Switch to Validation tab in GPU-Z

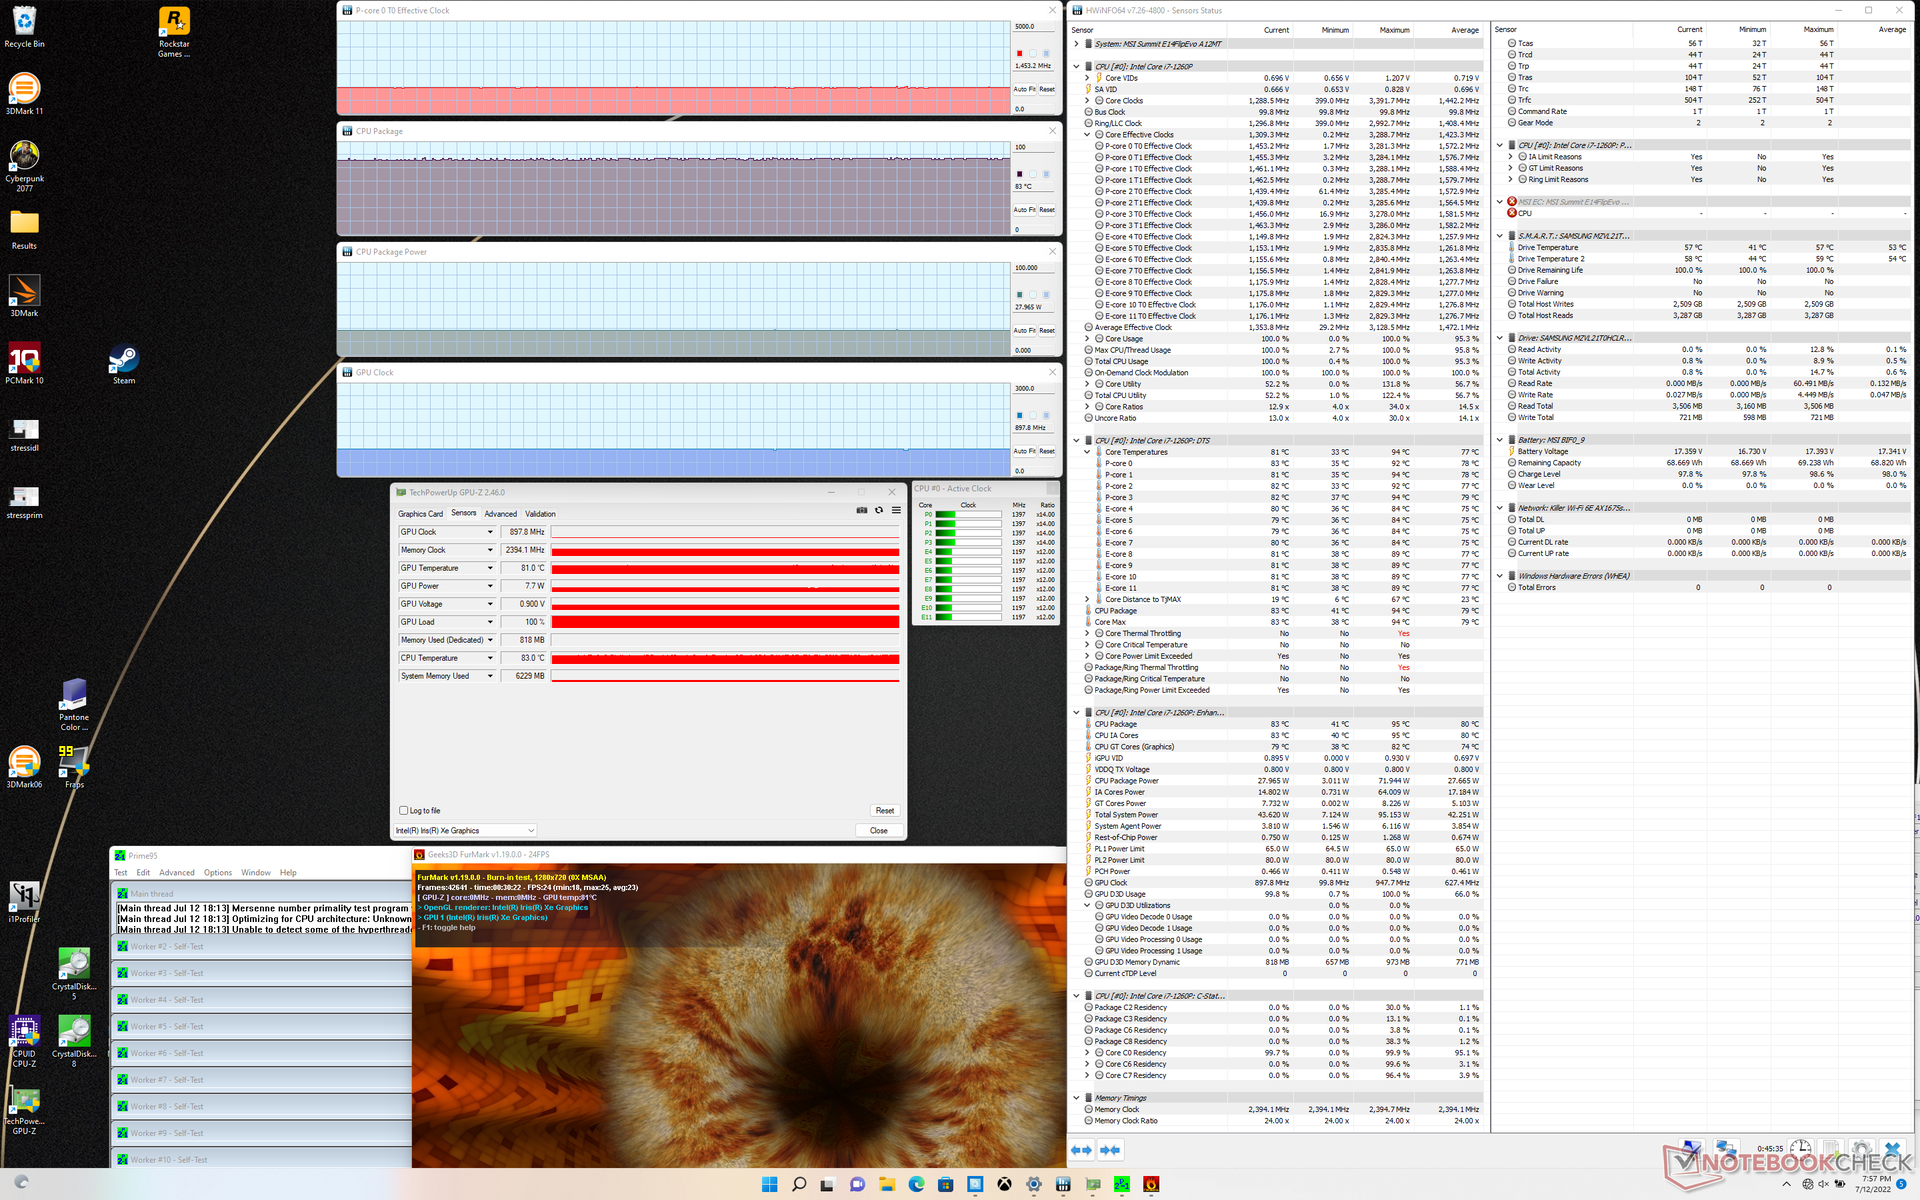tap(540, 514)
